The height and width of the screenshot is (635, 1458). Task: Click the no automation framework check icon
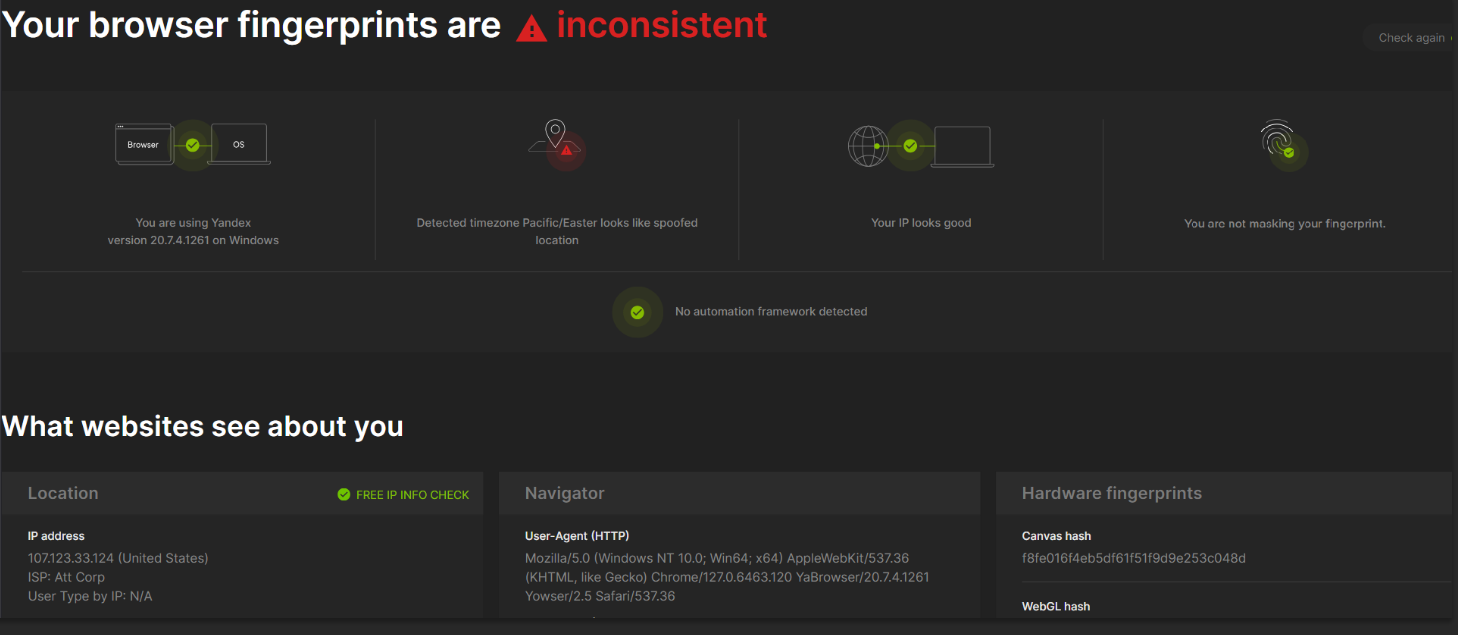click(x=637, y=312)
